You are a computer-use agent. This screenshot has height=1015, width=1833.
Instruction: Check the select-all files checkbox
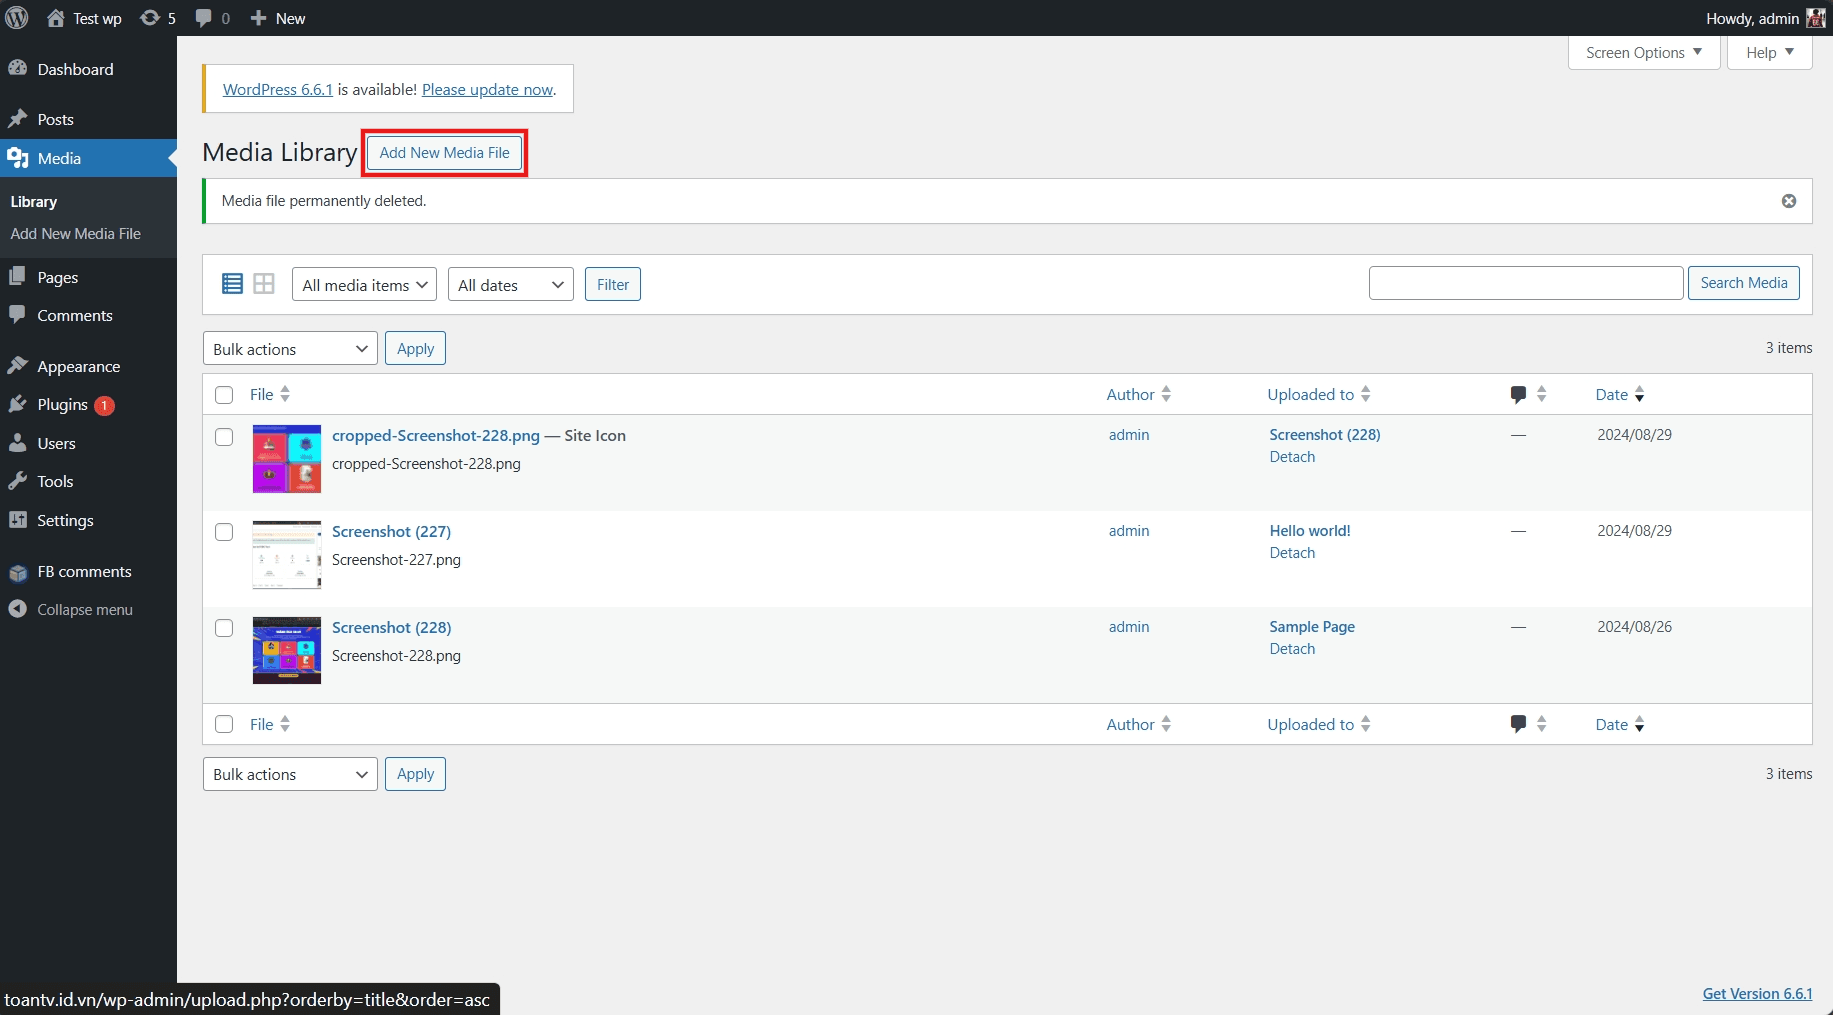coord(224,395)
